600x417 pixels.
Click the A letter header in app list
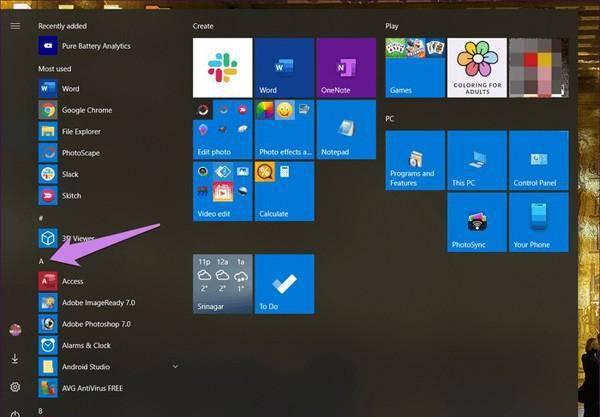pos(41,261)
